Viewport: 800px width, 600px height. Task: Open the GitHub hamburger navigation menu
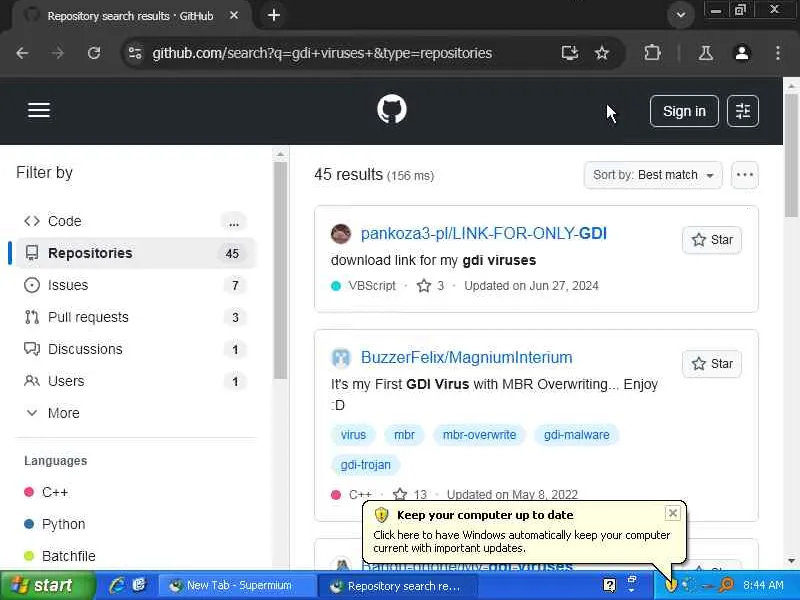click(x=39, y=110)
